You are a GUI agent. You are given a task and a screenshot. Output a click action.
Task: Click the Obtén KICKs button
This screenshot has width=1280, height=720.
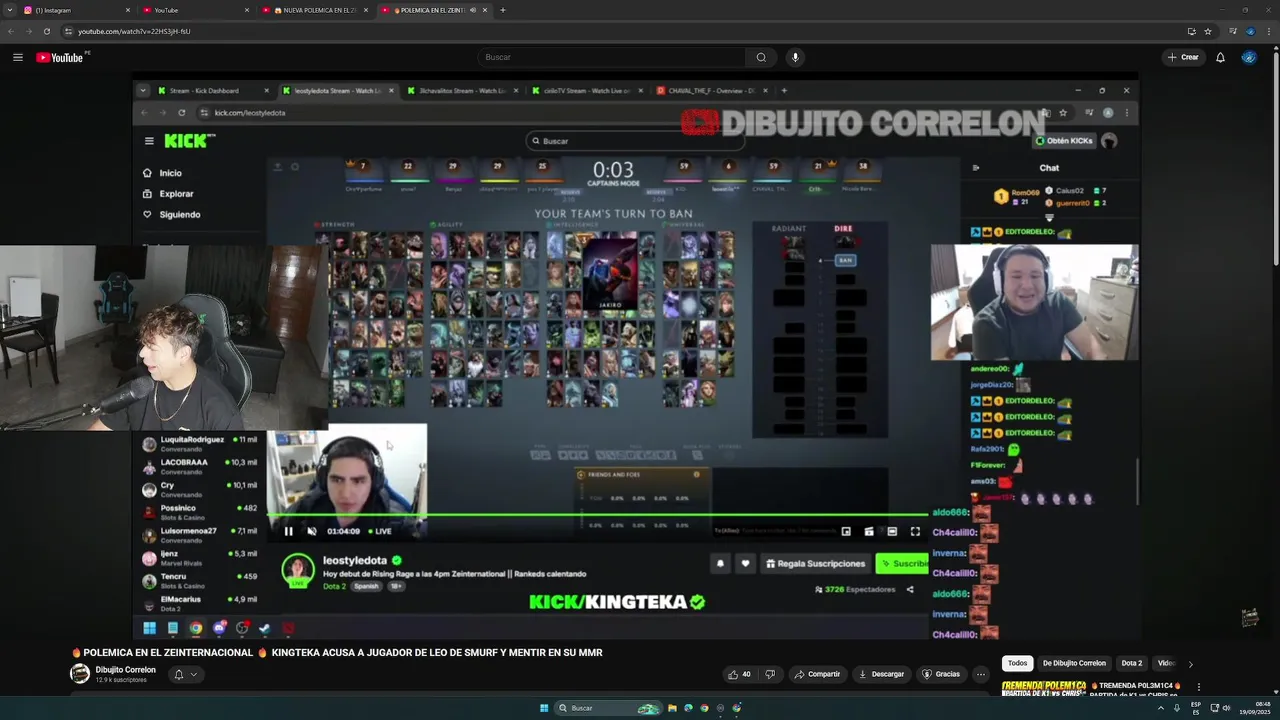point(1064,141)
